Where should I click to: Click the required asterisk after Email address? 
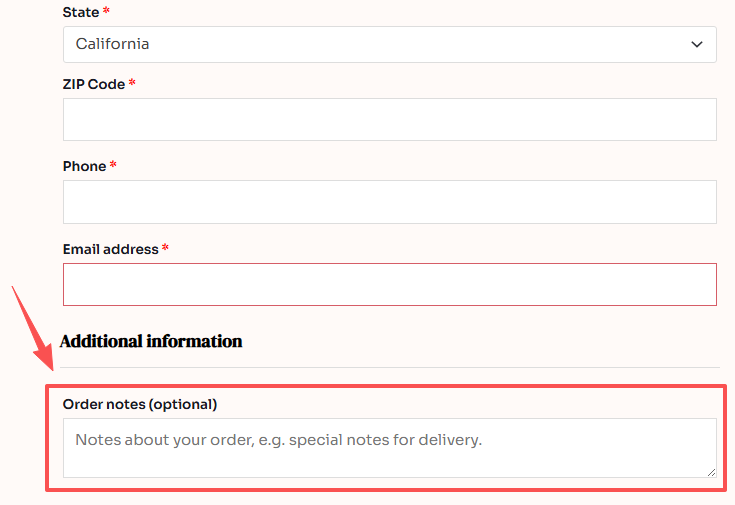click(165, 248)
